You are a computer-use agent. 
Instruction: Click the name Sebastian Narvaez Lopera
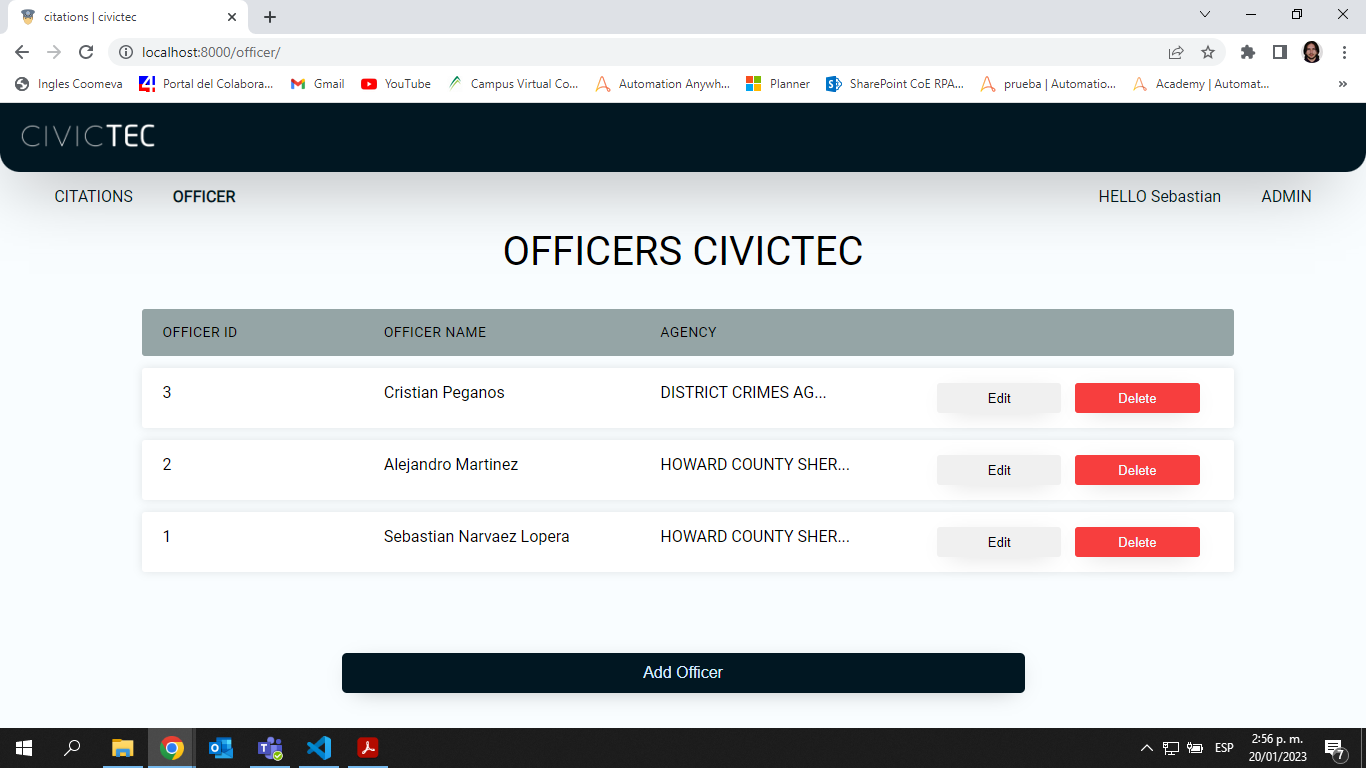click(x=477, y=536)
